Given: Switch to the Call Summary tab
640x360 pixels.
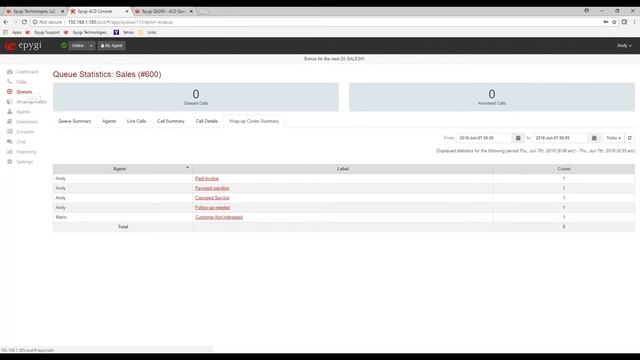Looking at the screenshot, I should (x=171, y=121).
